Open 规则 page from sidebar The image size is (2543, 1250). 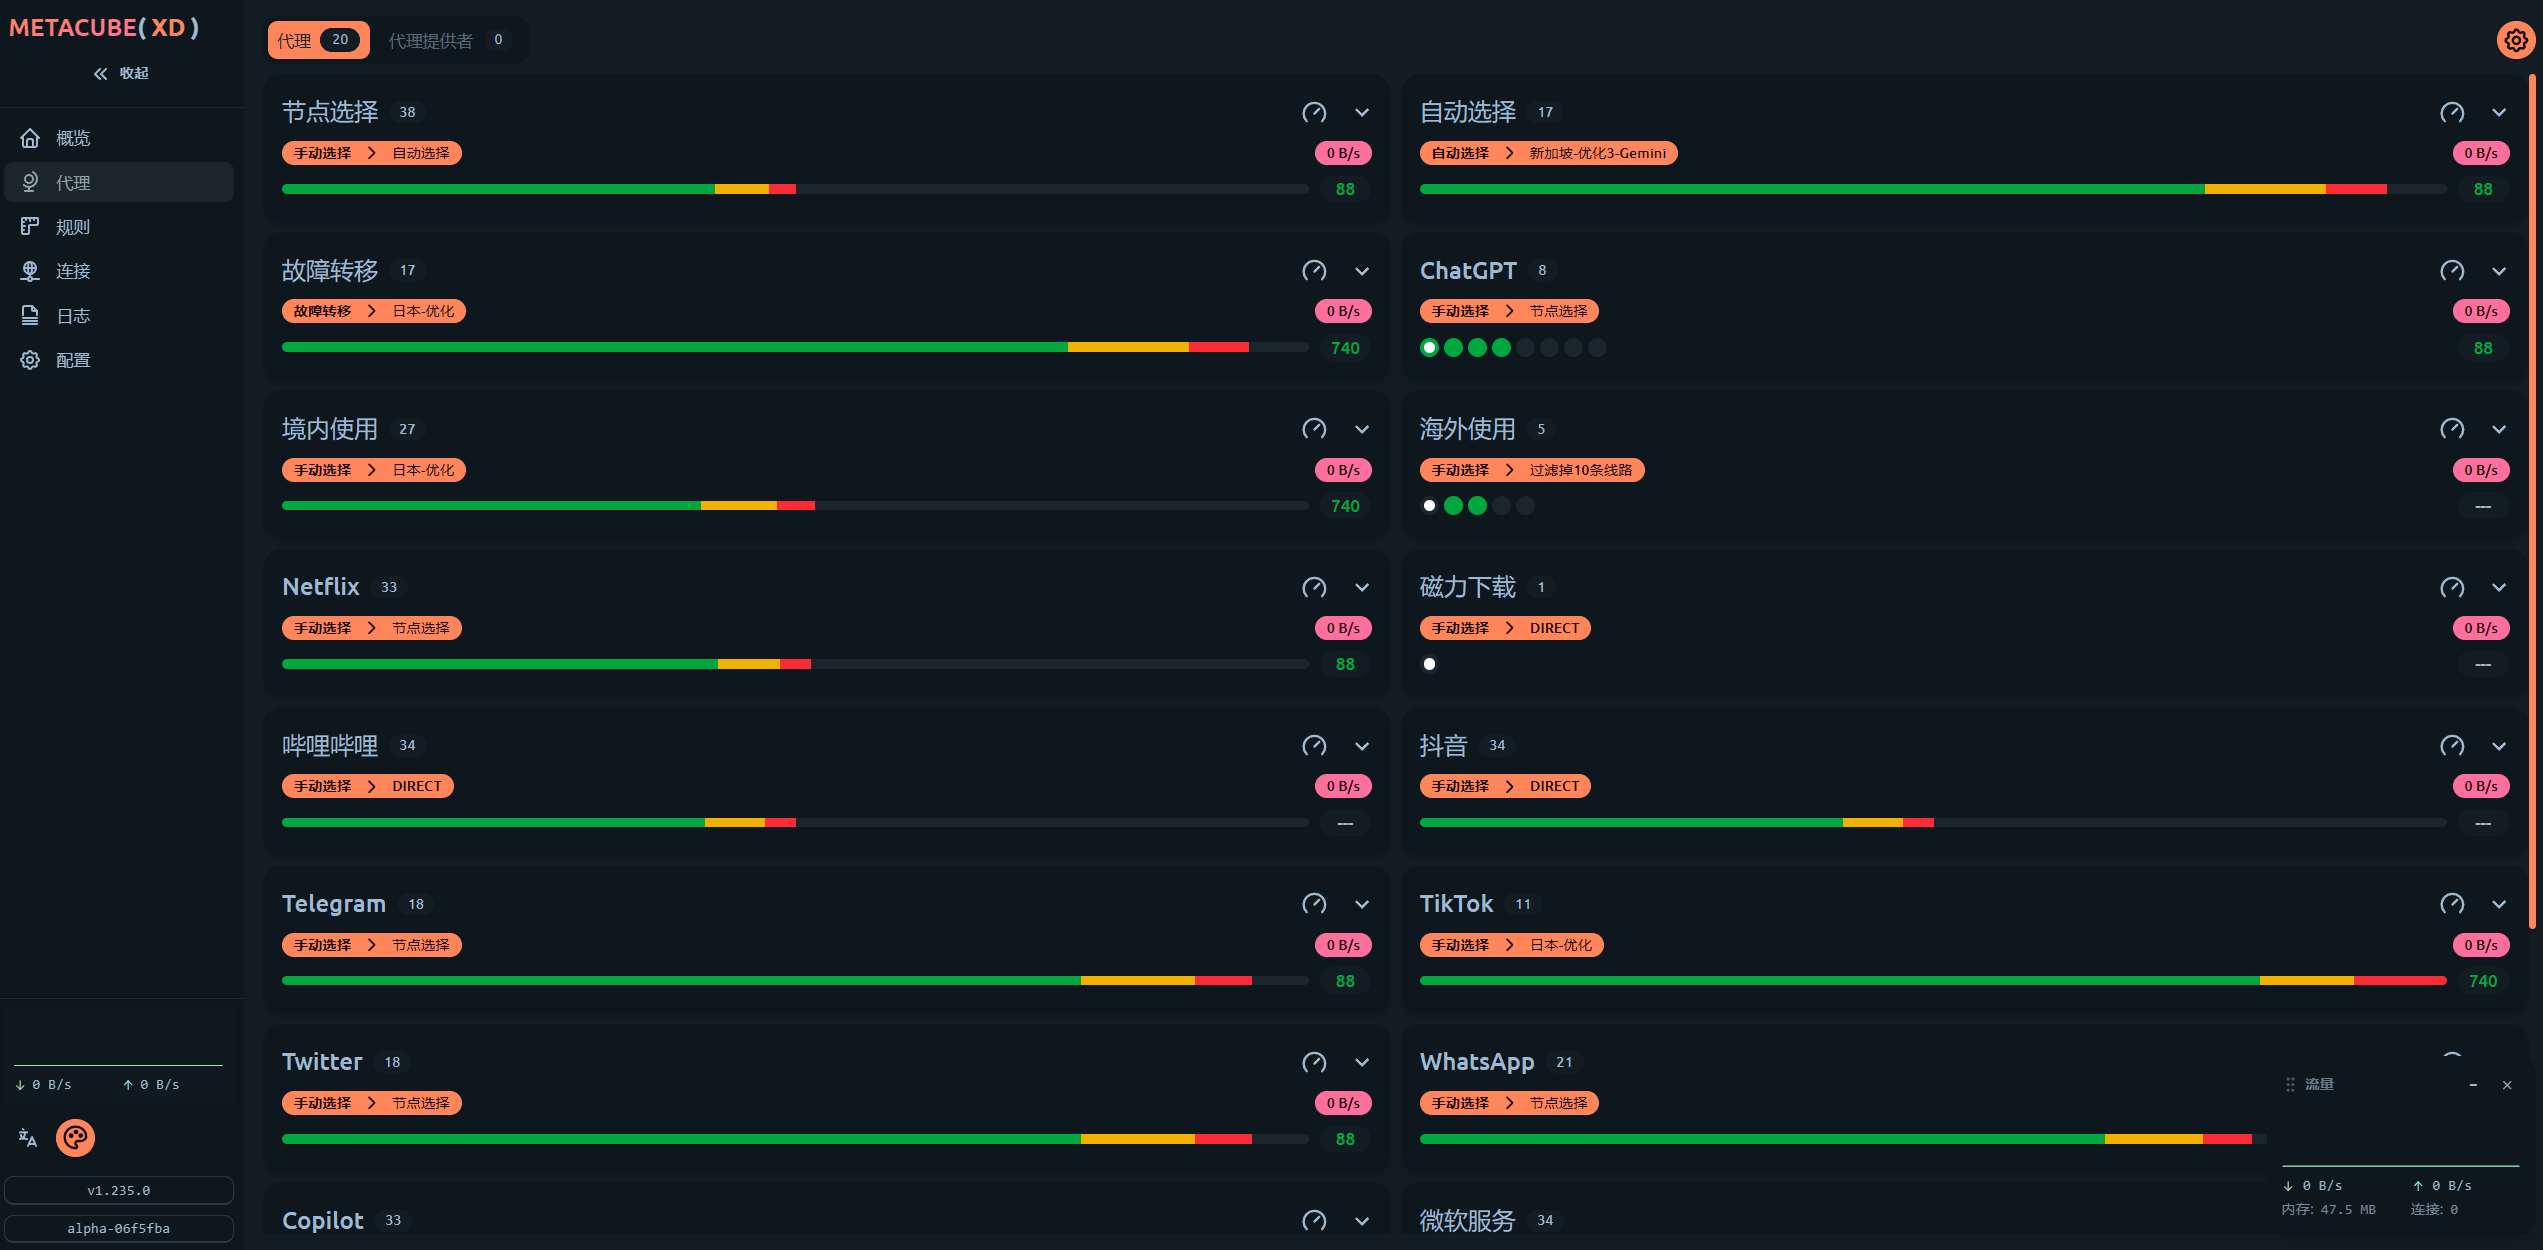click(72, 227)
